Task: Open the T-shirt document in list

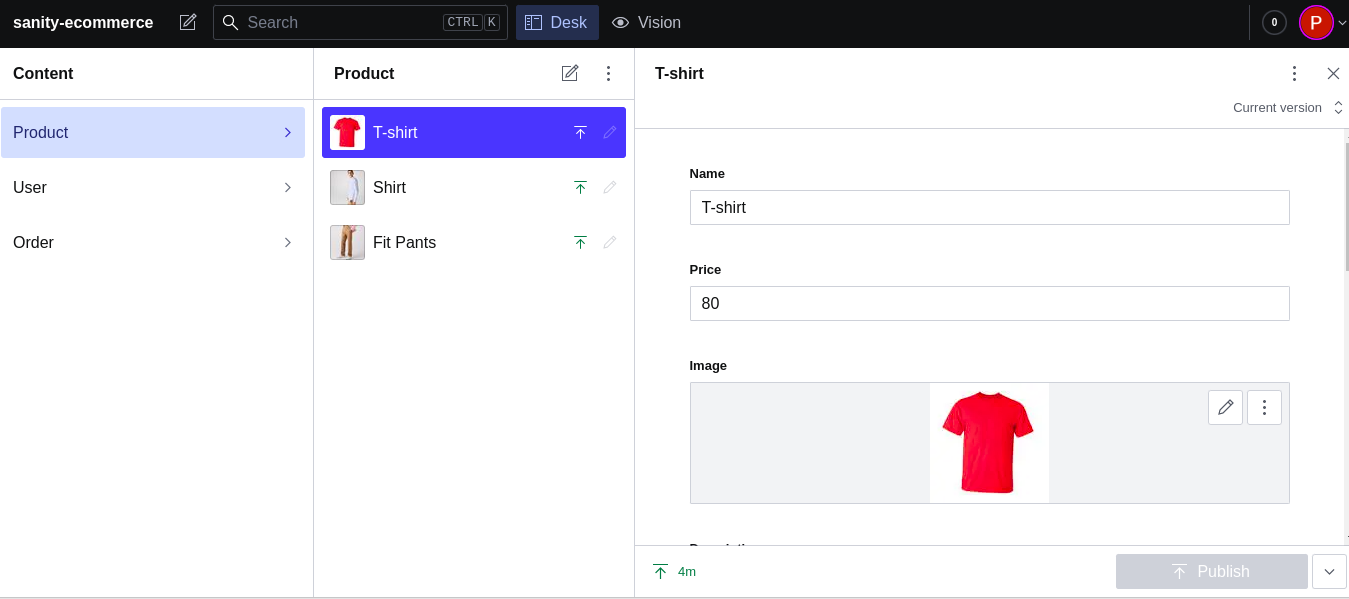Action: coord(474,132)
